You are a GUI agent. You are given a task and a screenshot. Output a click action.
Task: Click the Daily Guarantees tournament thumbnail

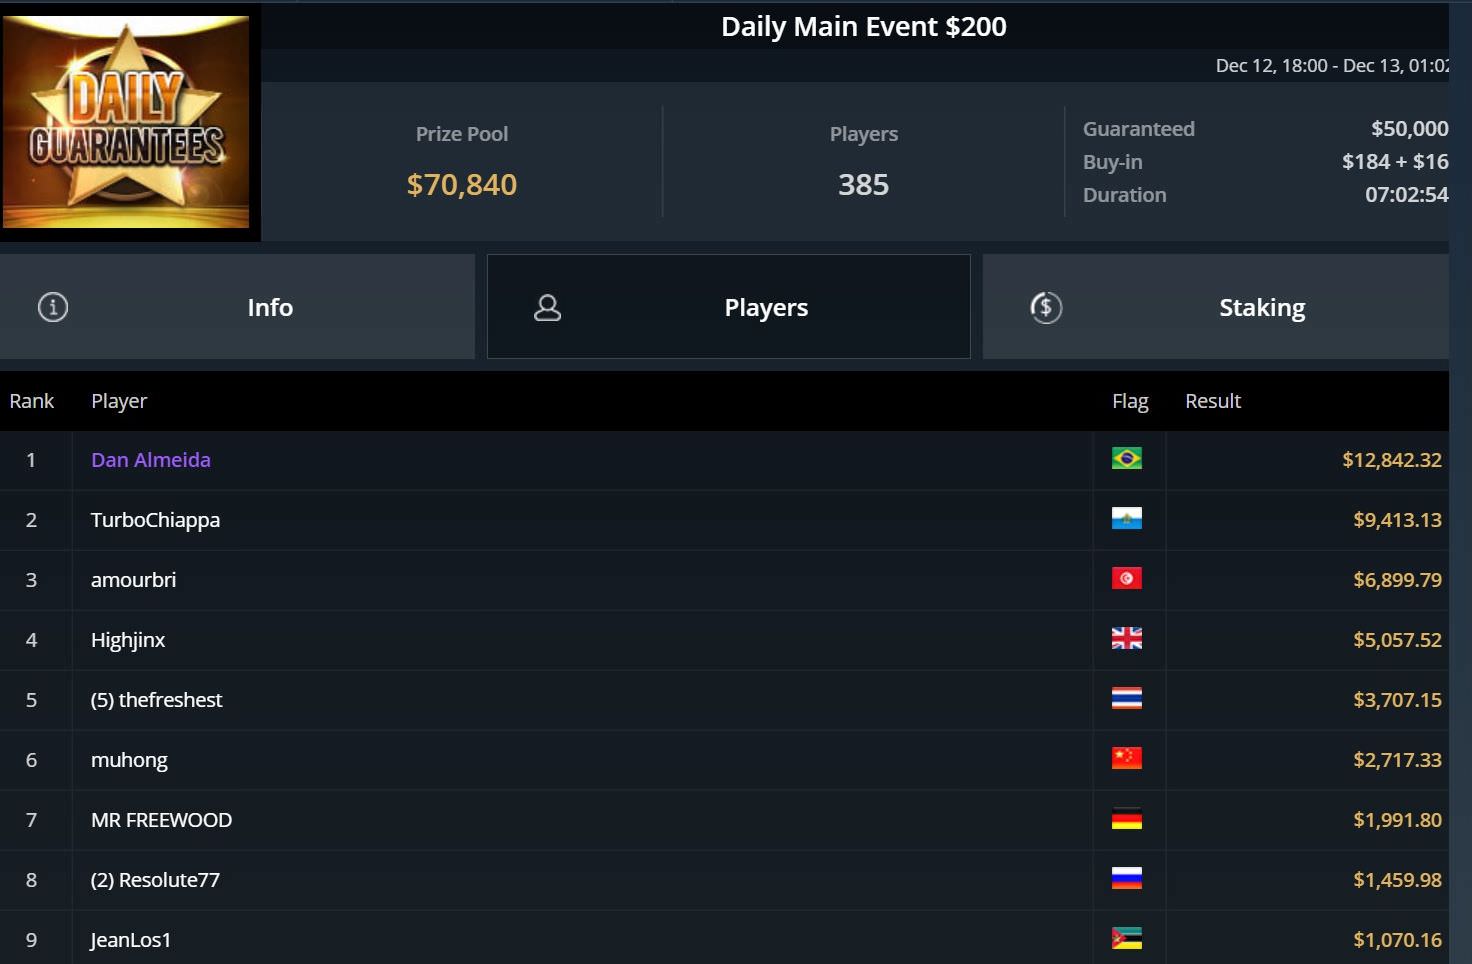pyautogui.click(x=127, y=121)
